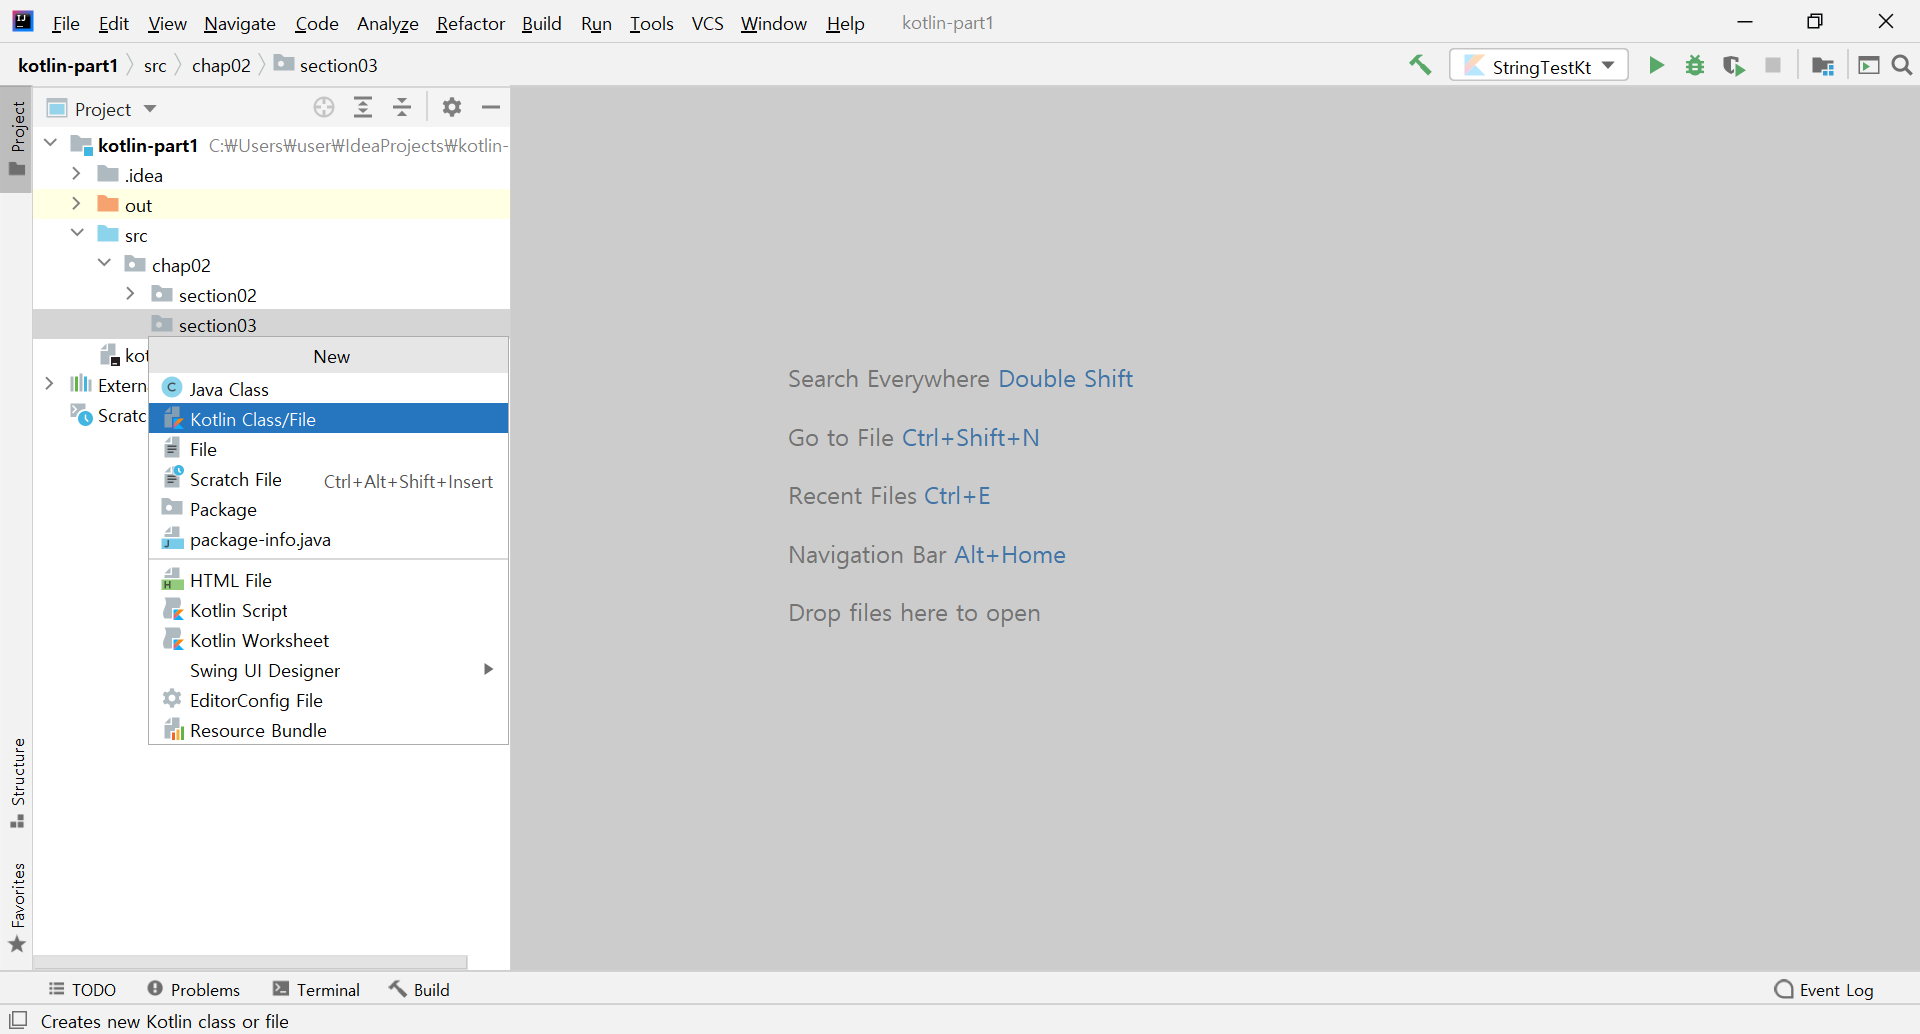Open the Build menu
Viewport: 1920px width, 1034px height.
tap(542, 23)
